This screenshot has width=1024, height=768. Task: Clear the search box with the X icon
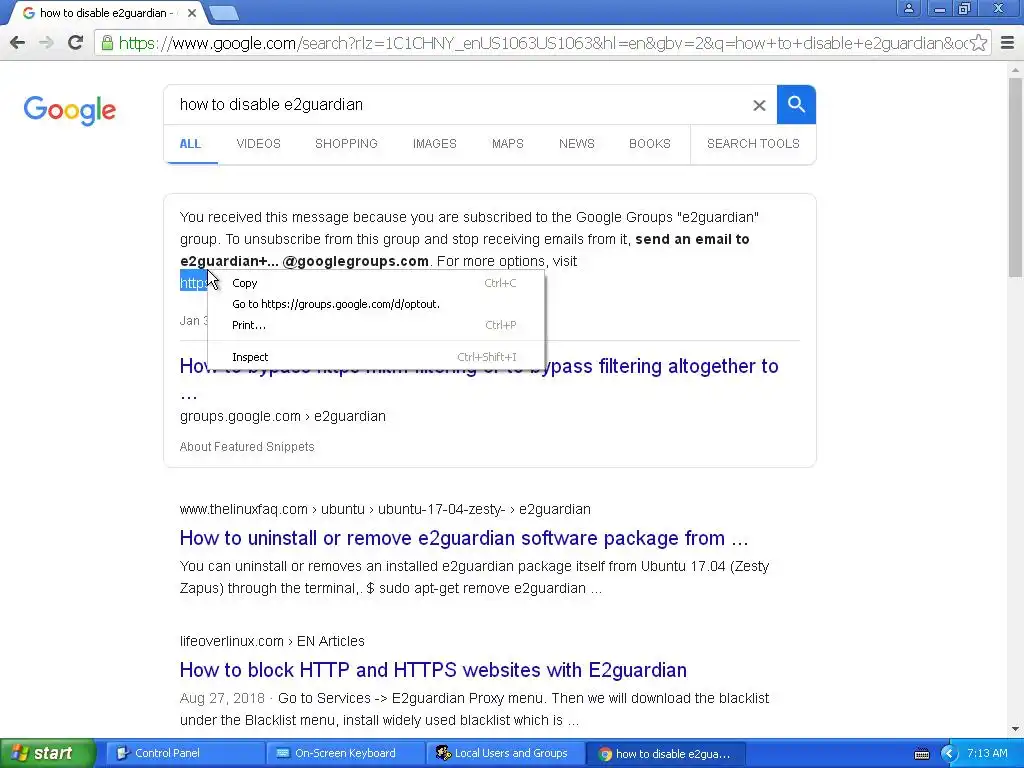tap(759, 105)
